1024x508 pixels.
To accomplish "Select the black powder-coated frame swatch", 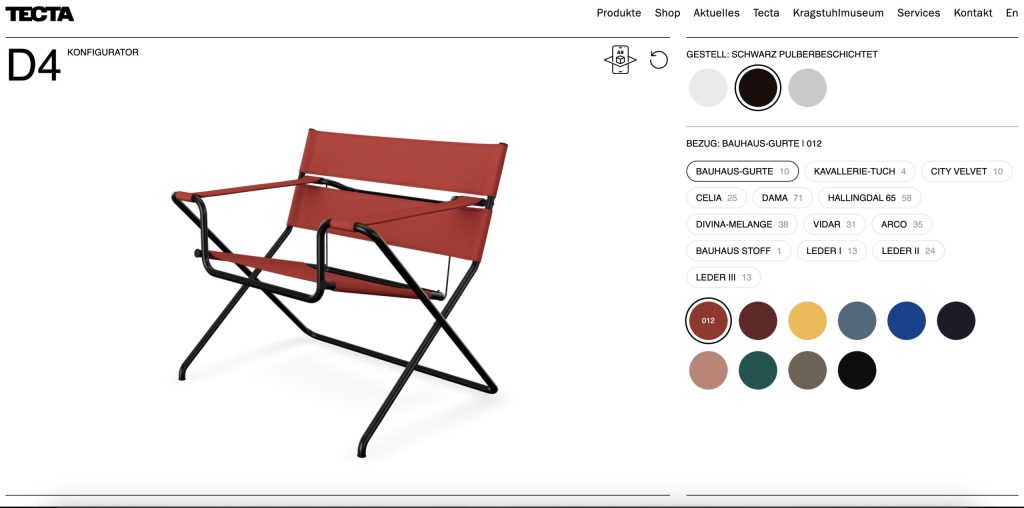I will (x=758, y=87).
